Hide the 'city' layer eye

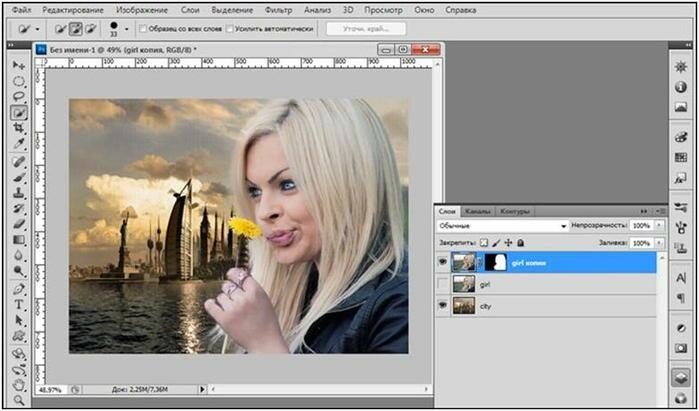tap(443, 306)
